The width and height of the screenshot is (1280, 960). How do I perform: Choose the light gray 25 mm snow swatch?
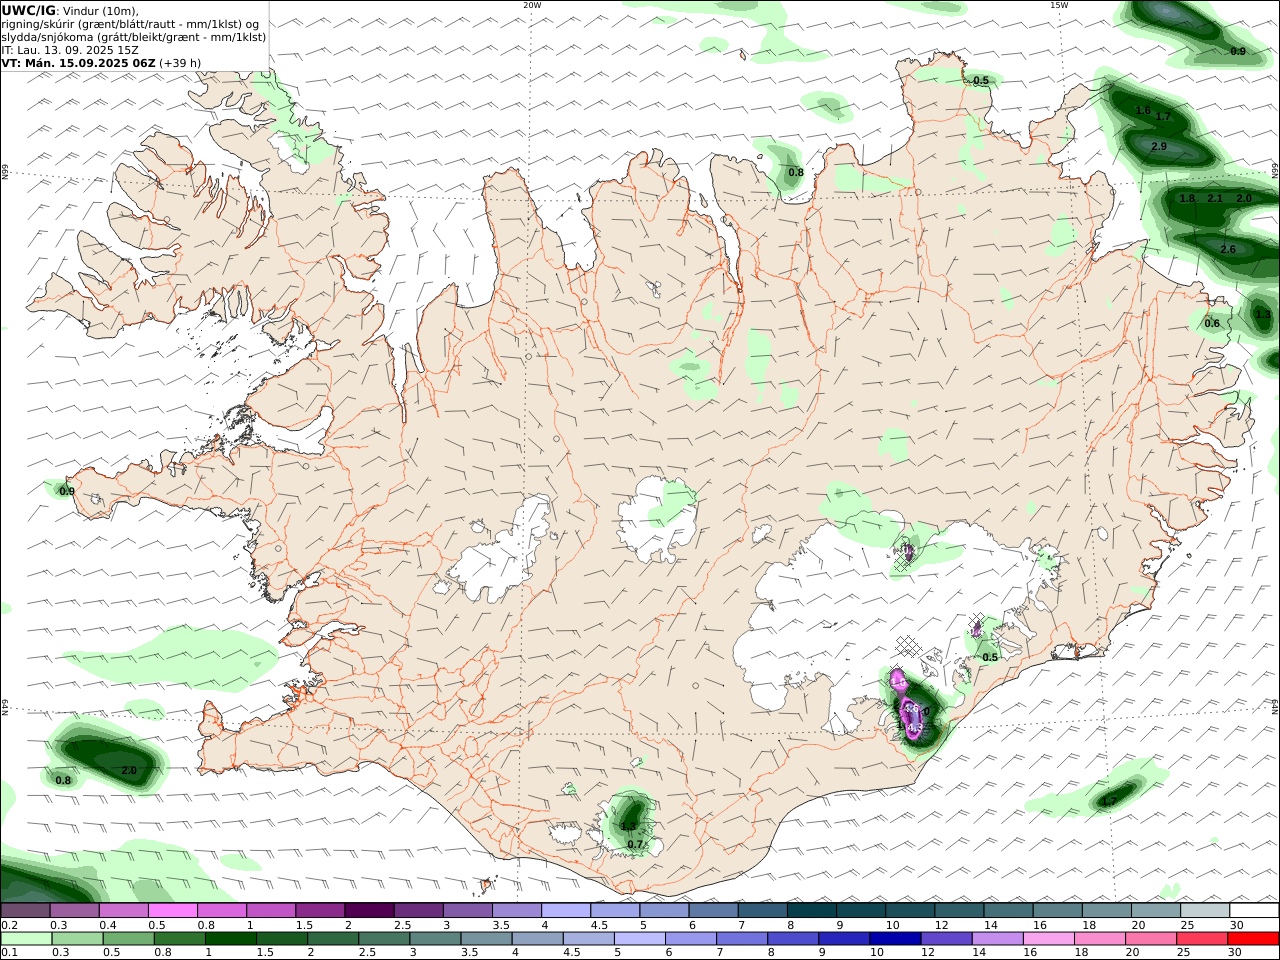pyautogui.click(x=1205, y=910)
